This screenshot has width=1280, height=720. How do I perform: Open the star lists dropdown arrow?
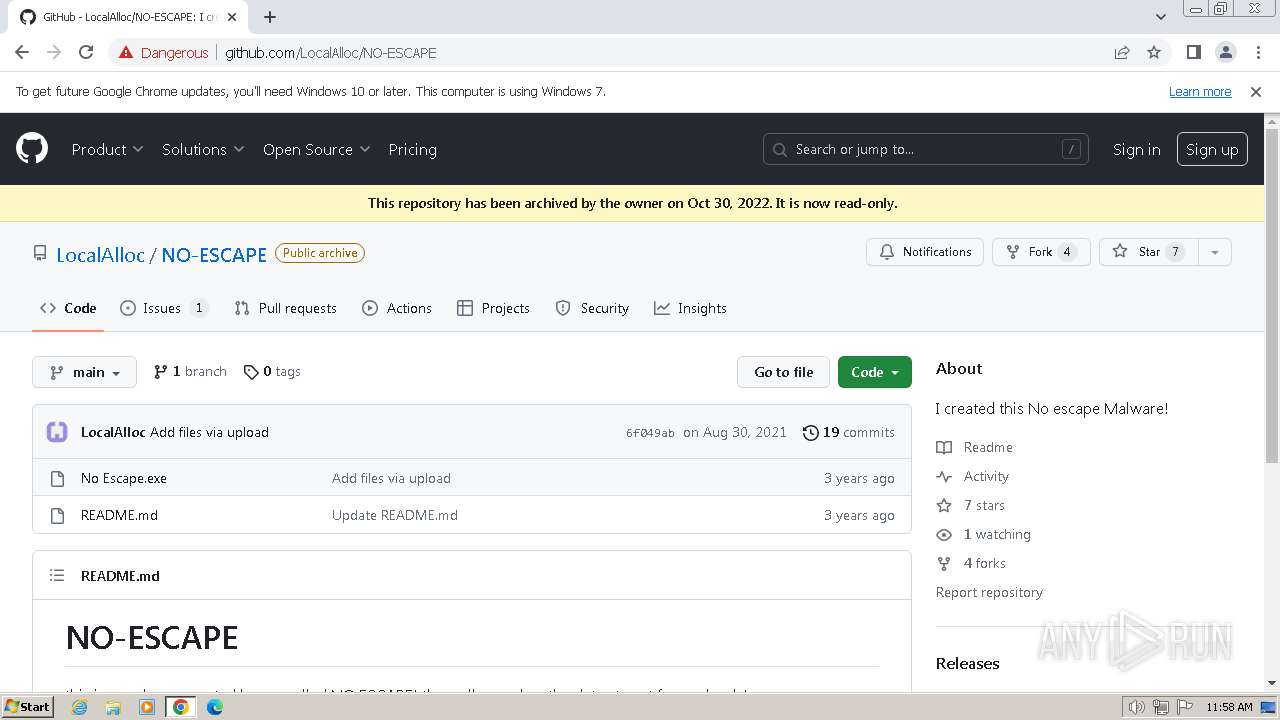click(1214, 252)
